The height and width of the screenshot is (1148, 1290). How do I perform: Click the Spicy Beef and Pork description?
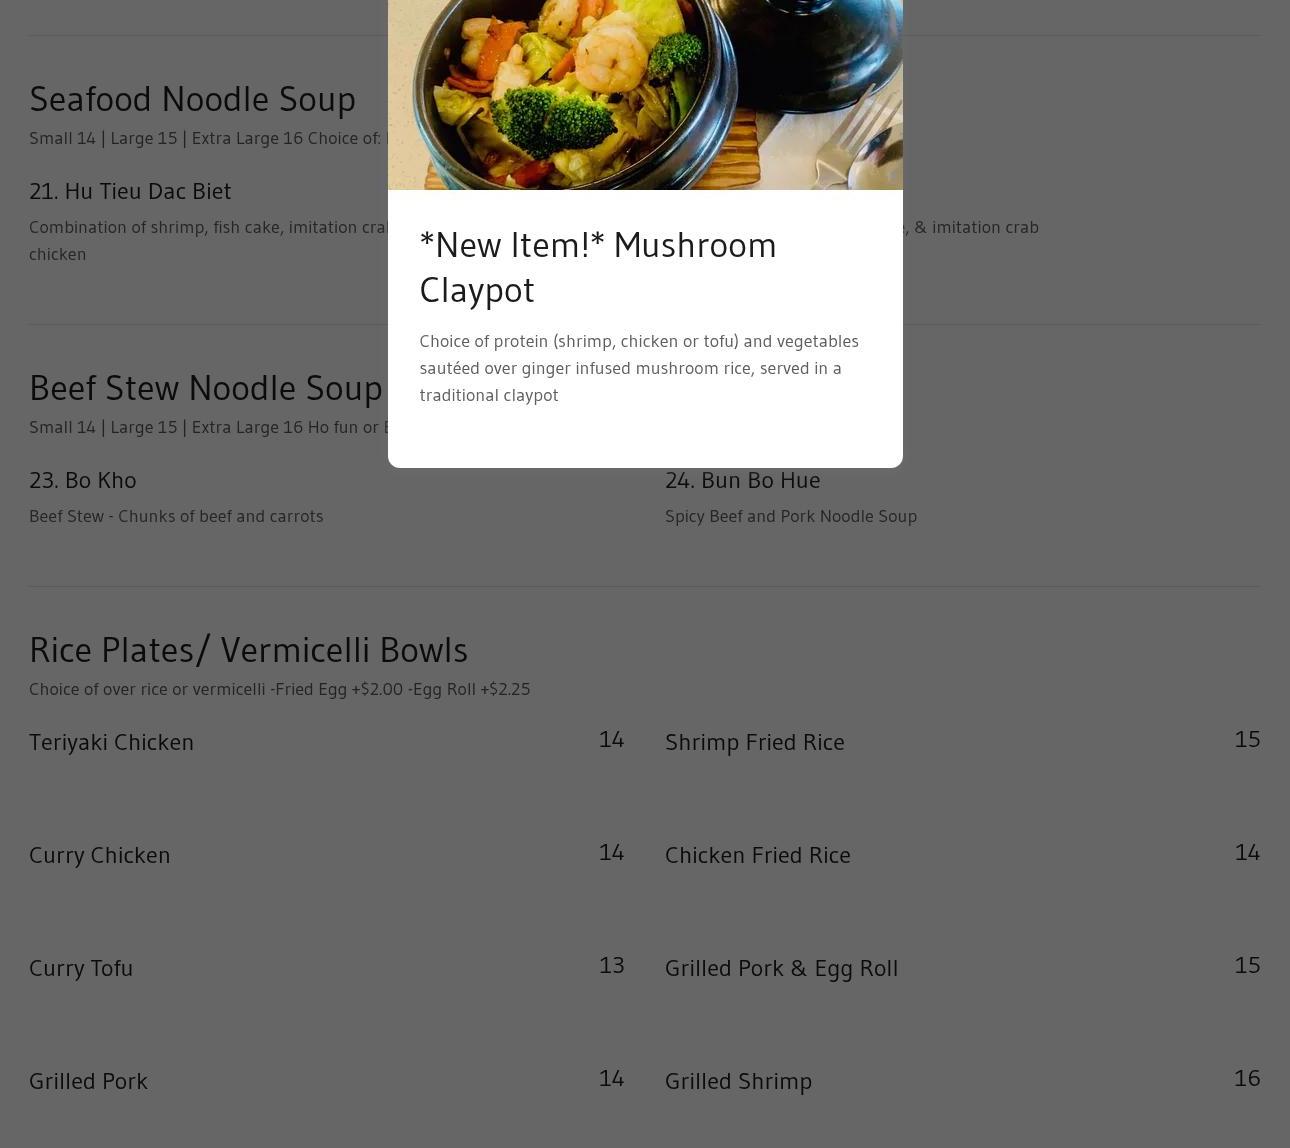(791, 516)
